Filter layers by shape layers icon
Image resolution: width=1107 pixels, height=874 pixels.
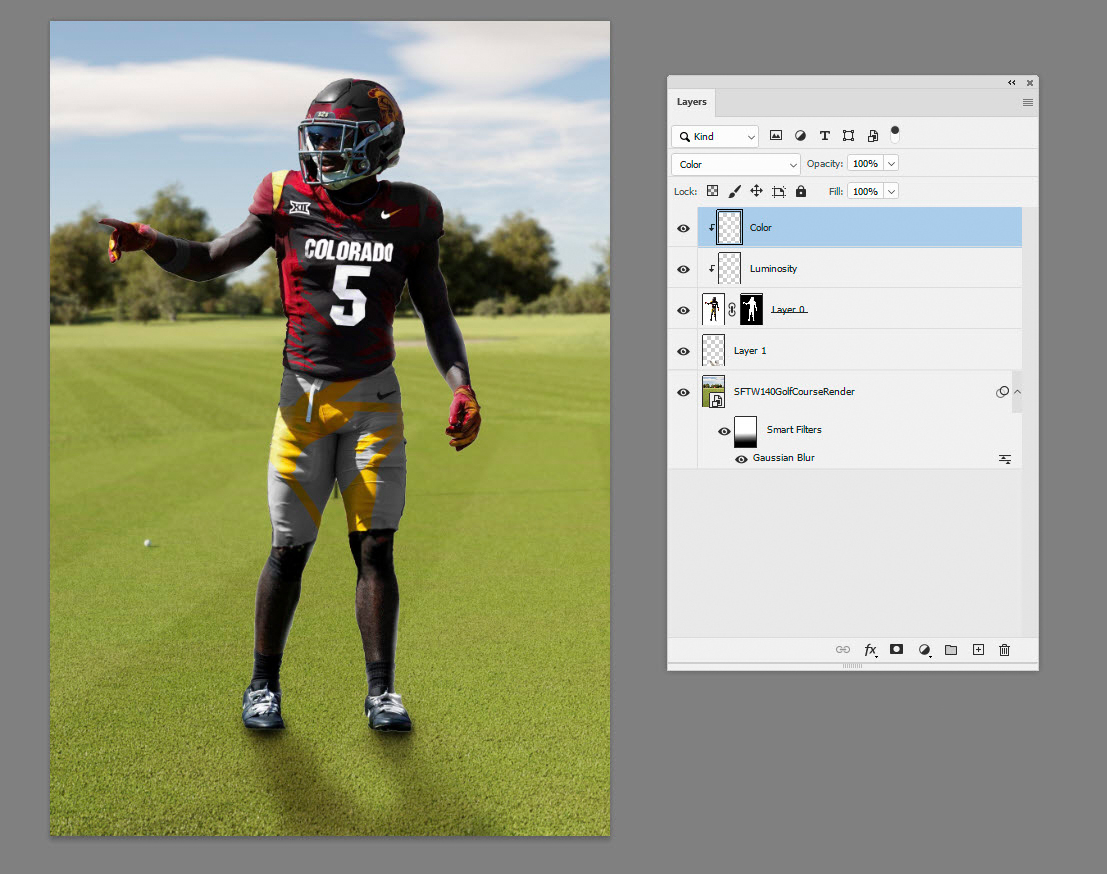click(849, 136)
